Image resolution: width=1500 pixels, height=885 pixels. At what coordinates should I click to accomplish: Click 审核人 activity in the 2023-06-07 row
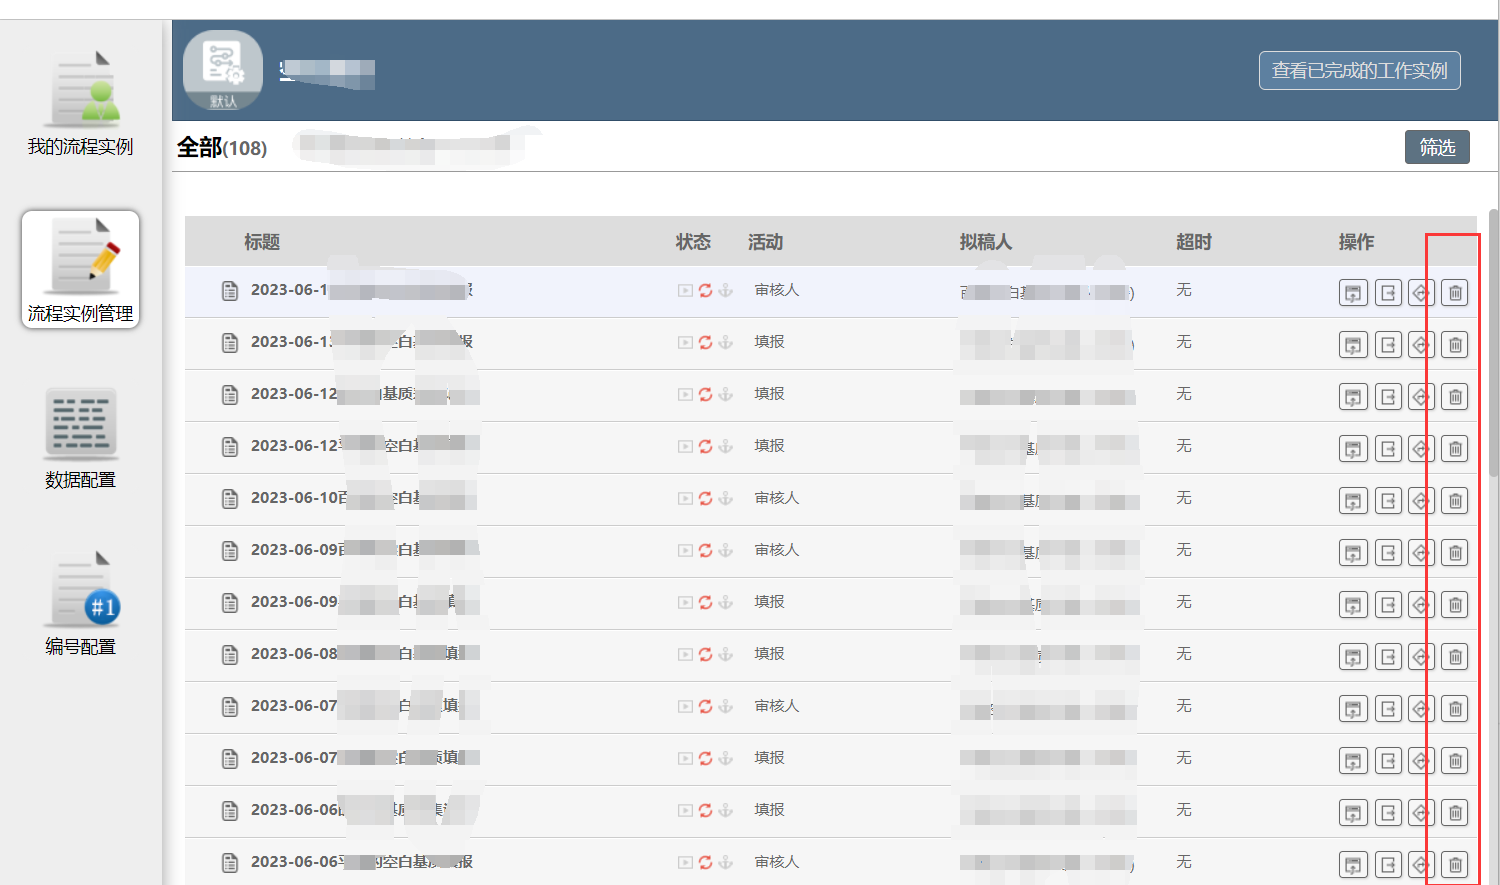777,706
